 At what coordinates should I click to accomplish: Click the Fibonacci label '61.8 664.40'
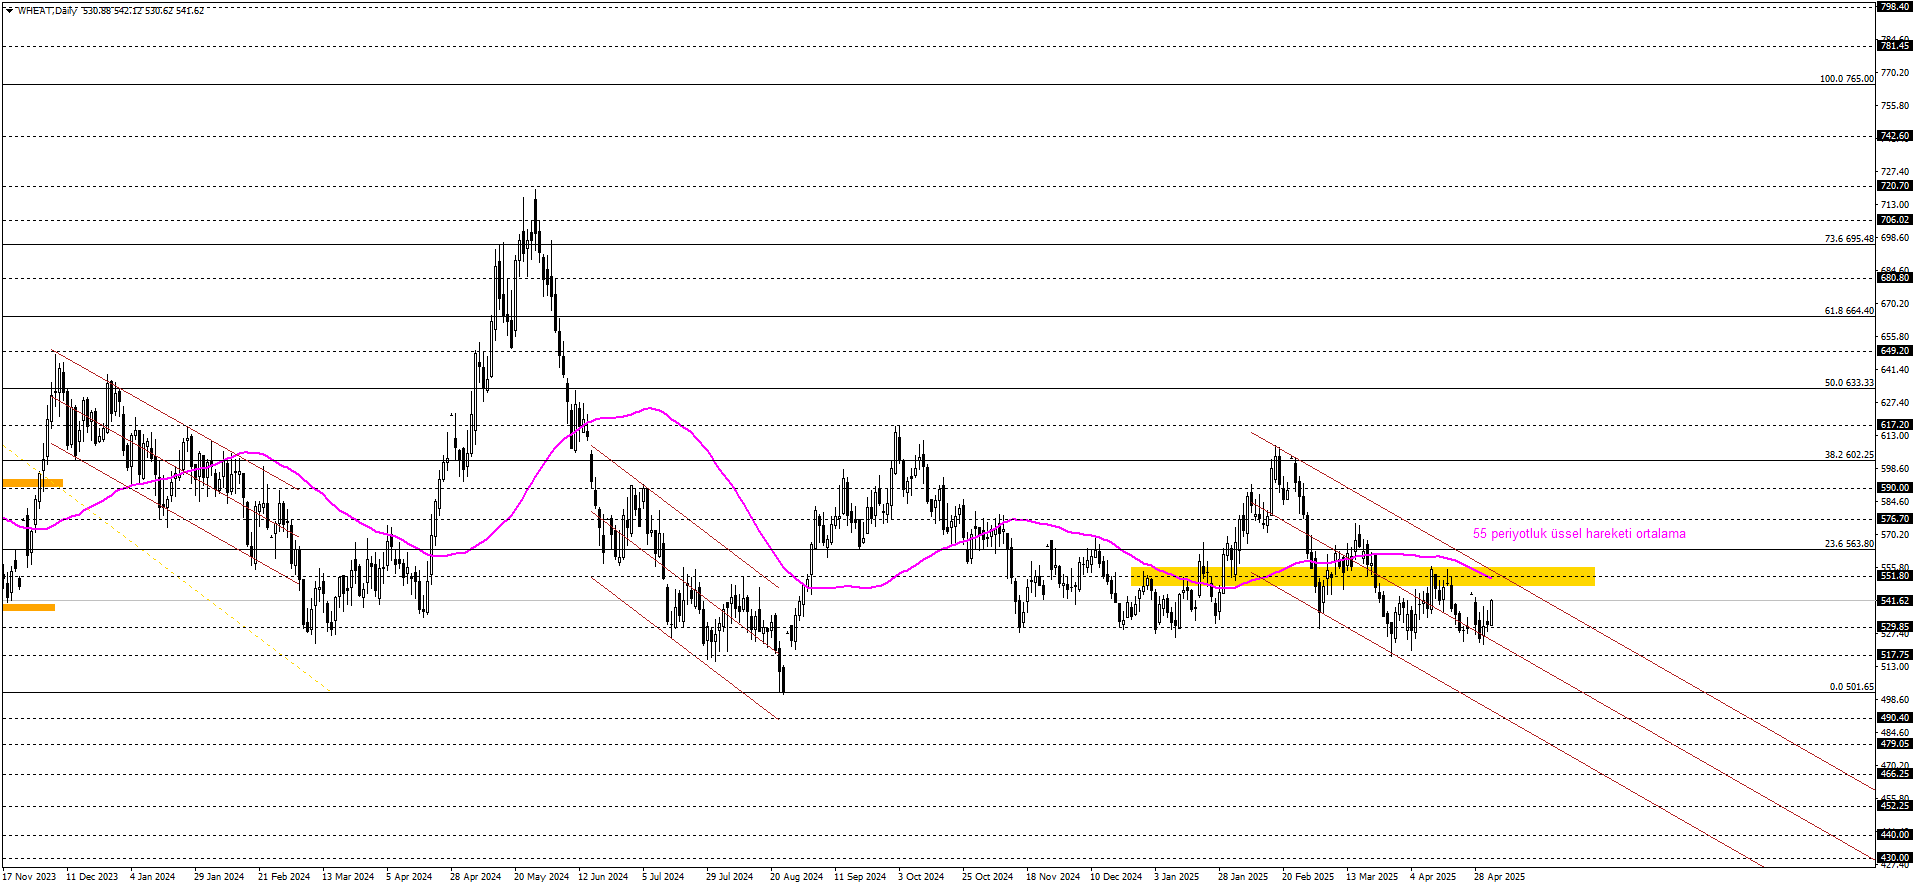1849,311
